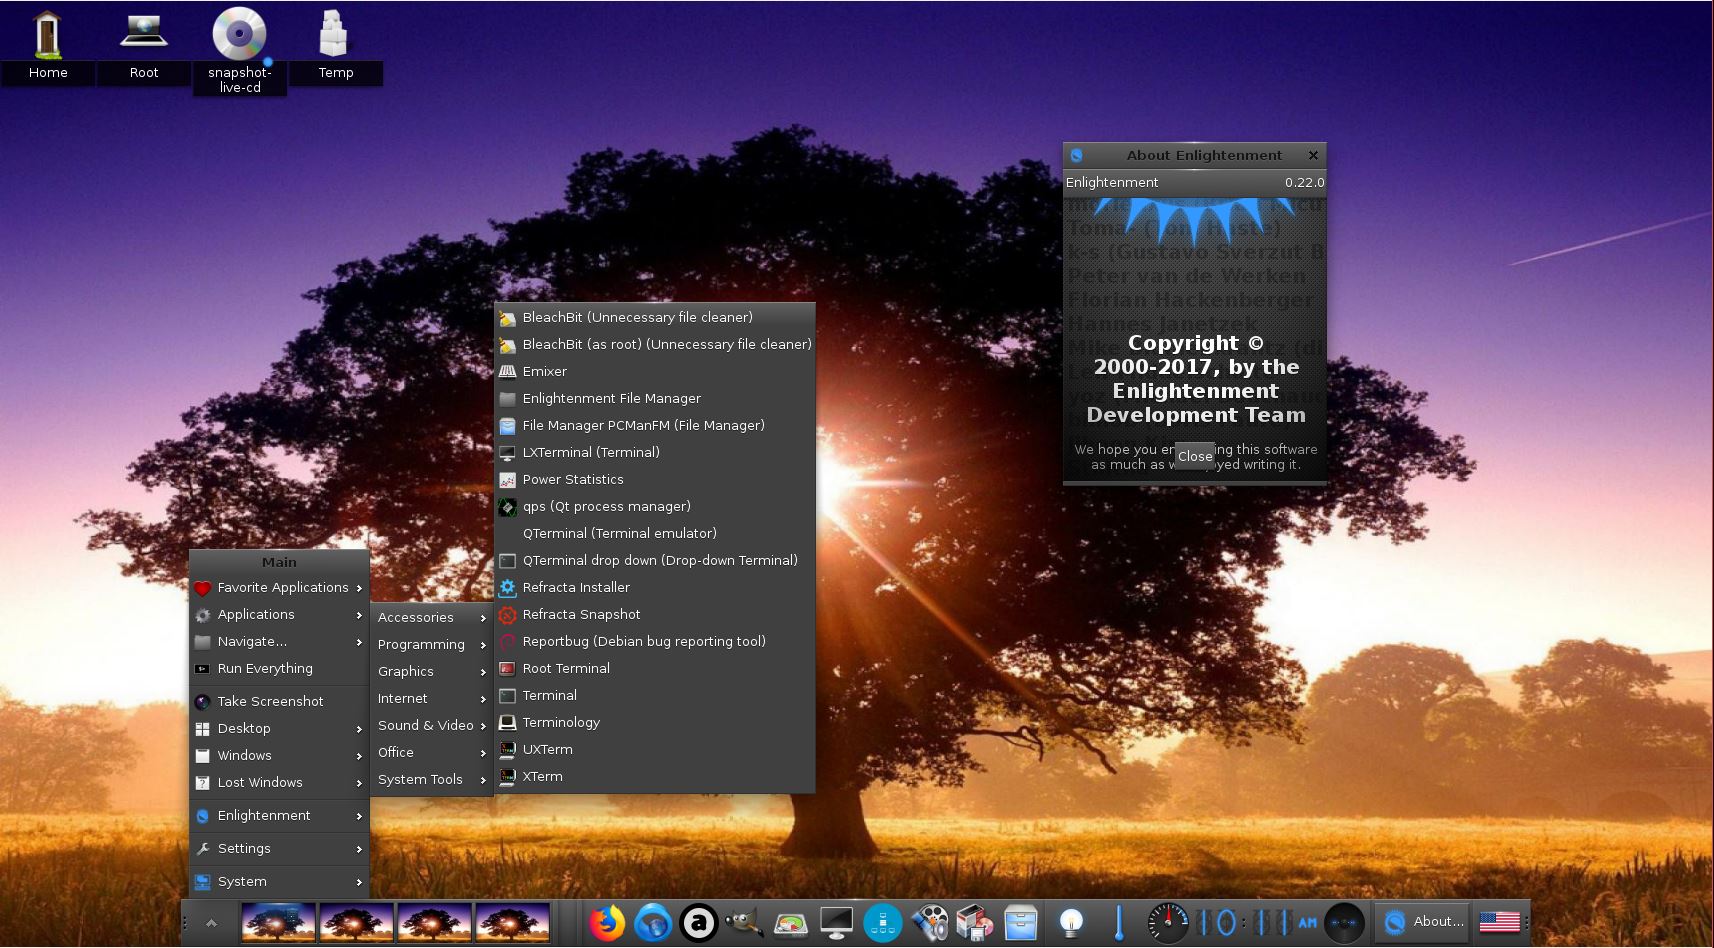Open Sound & Video category submenu
The height and width of the screenshot is (948, 1714).
tap(432, 725)
